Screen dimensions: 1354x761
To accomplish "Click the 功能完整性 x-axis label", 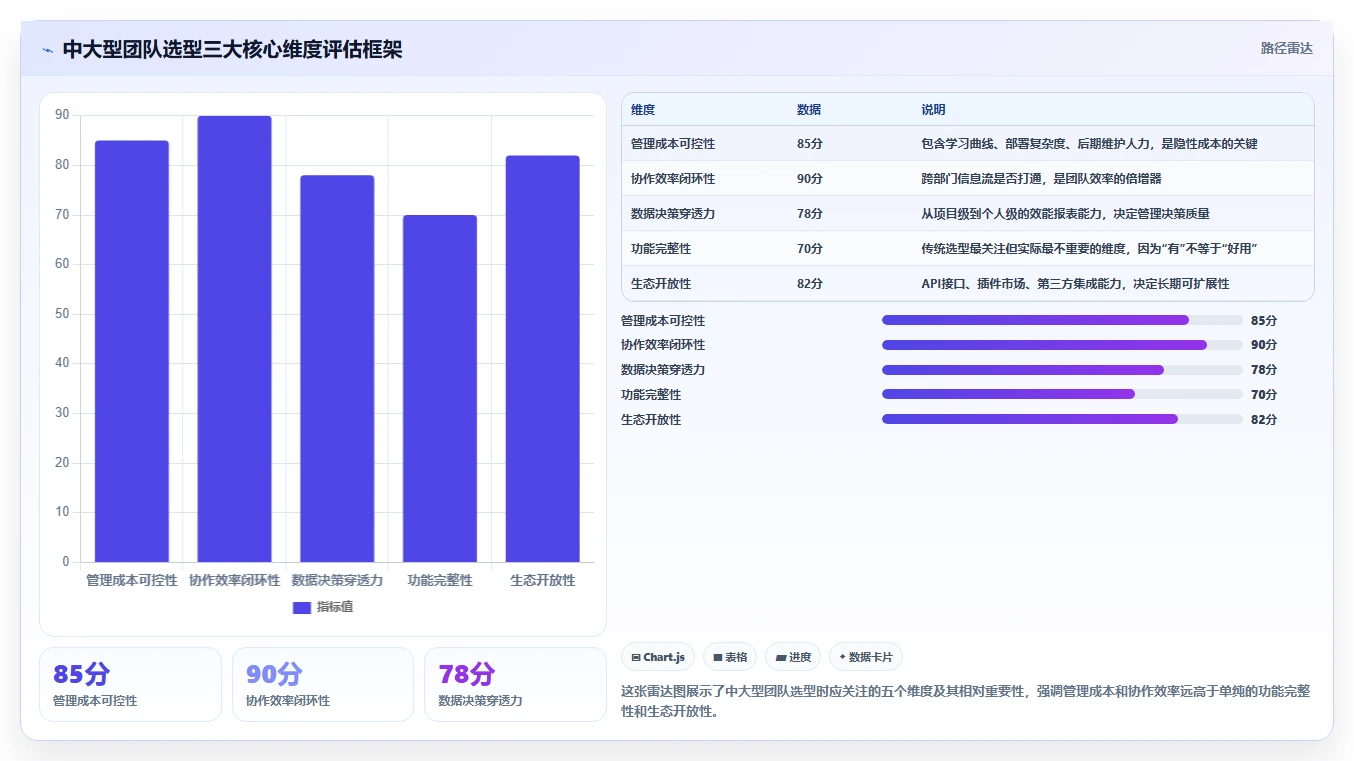I will (x=440, y=580).
